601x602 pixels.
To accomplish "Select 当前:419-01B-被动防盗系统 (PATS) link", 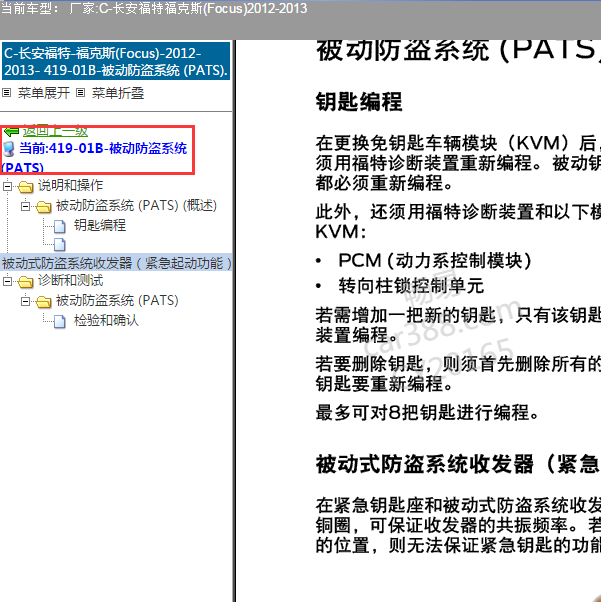I will pos(94,157).
